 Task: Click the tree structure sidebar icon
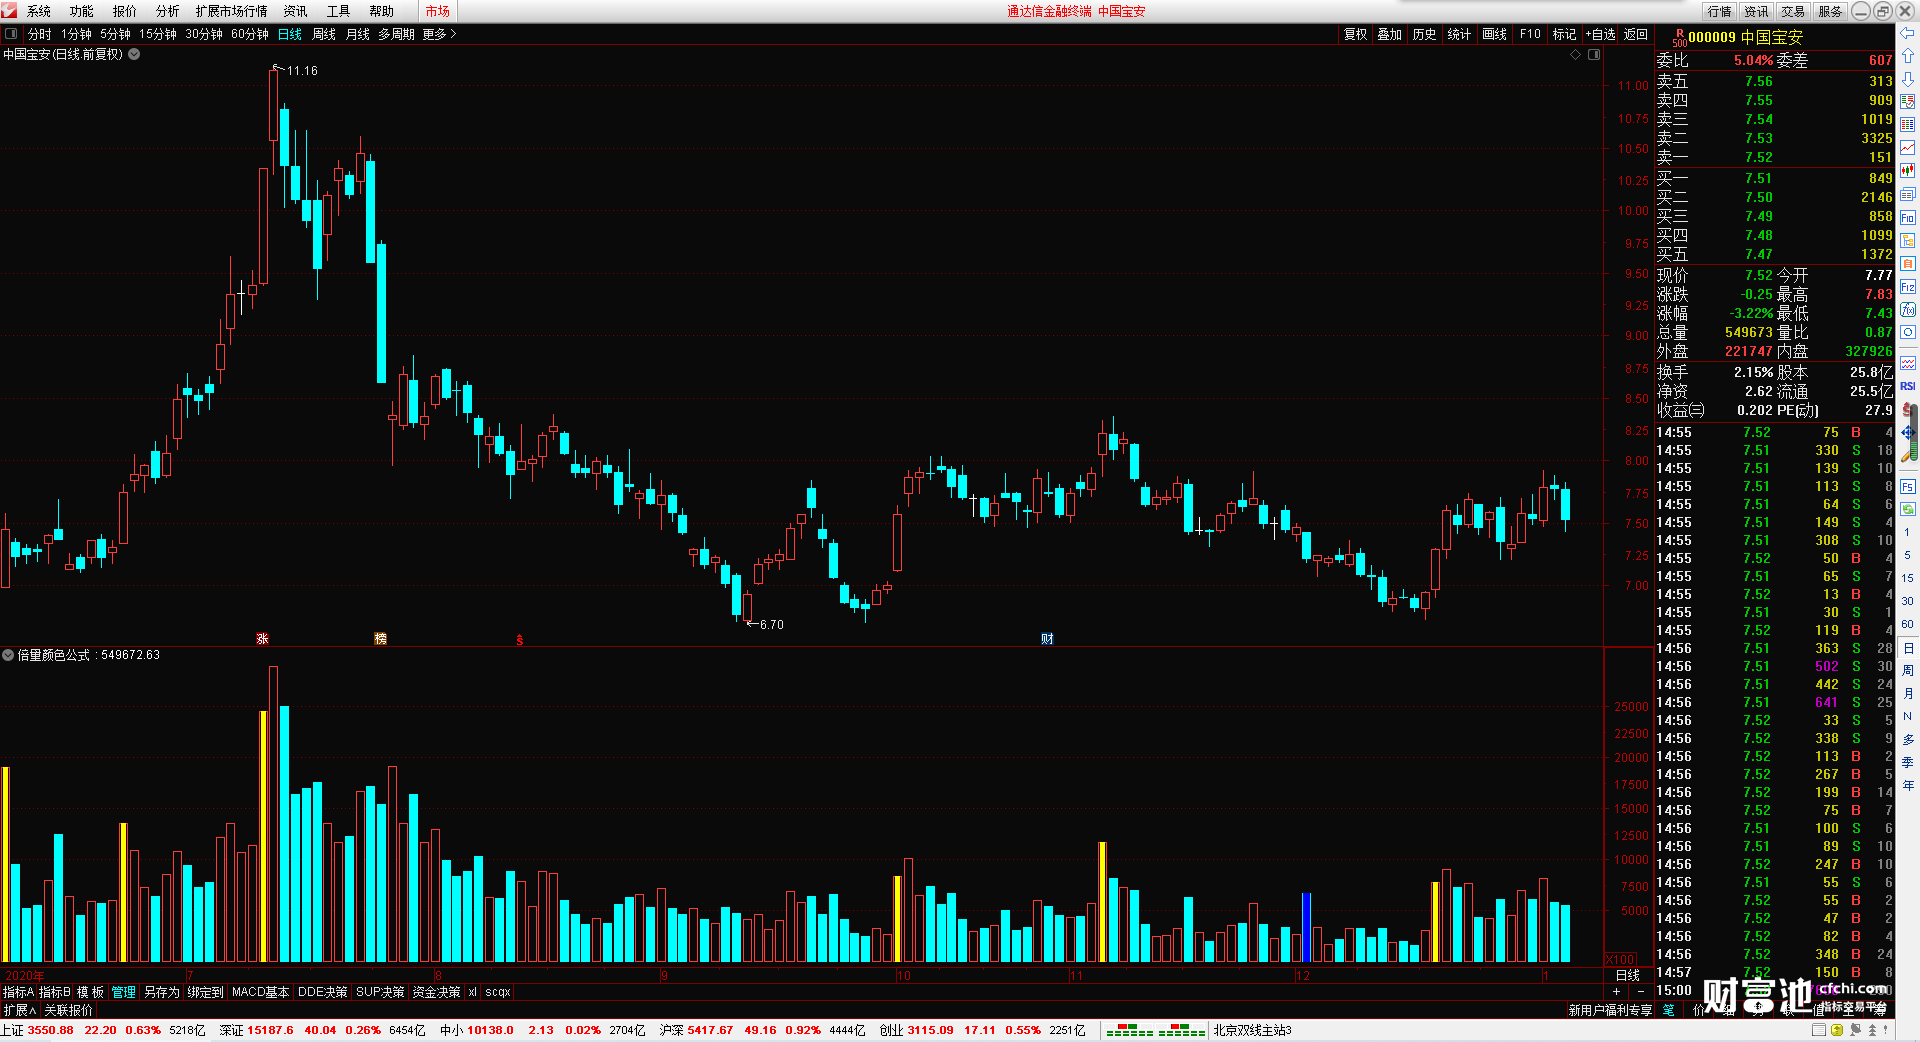(1908, 241)
